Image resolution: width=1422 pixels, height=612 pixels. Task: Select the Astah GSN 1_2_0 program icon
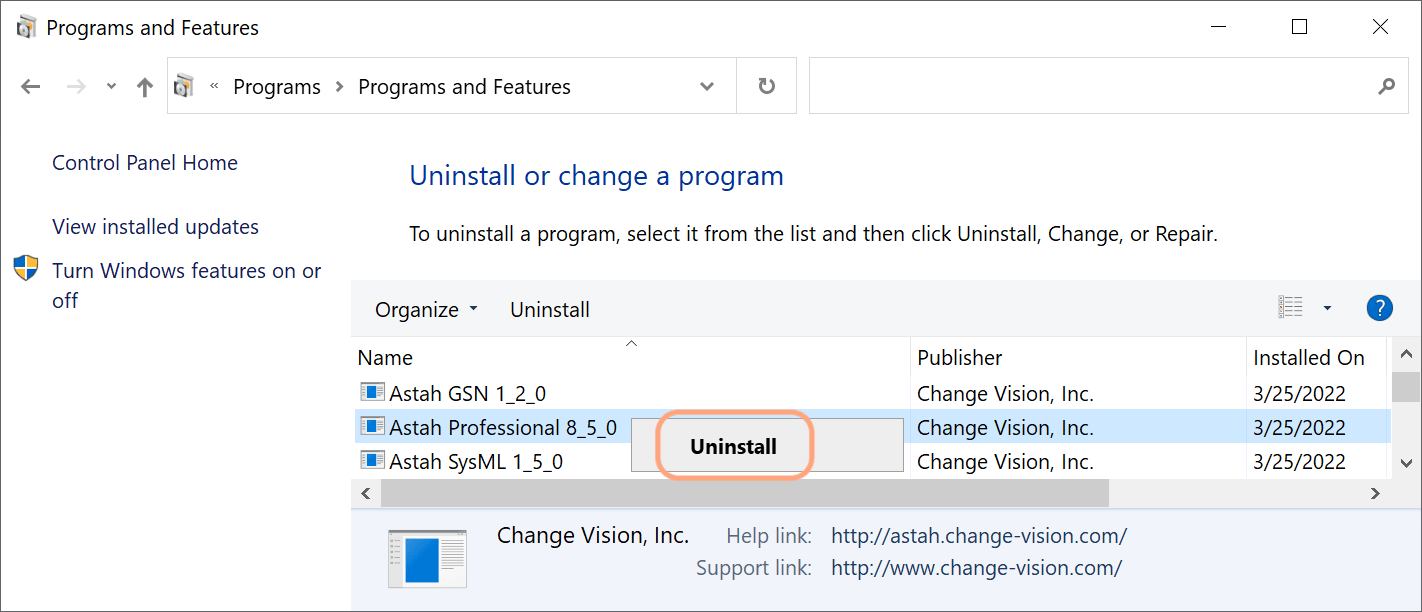click(x=372, y=393)
